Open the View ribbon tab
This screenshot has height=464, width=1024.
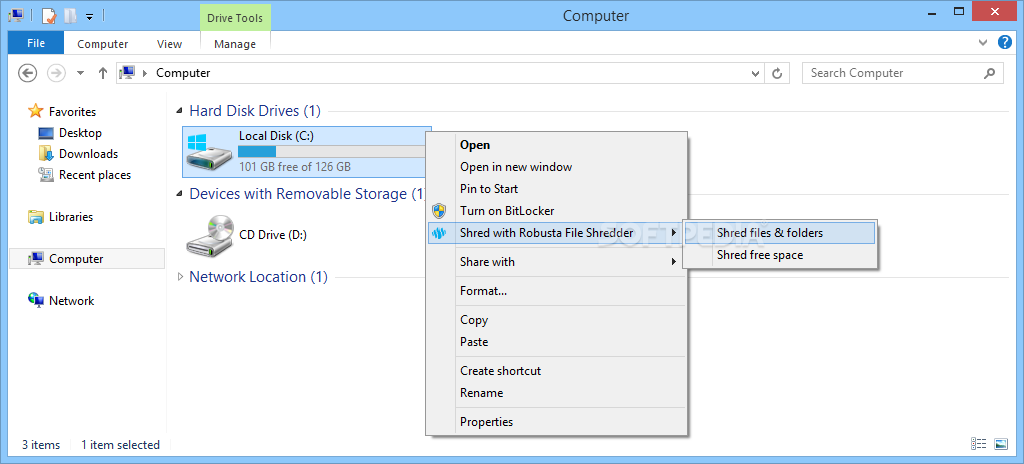[x=170, y=44]
